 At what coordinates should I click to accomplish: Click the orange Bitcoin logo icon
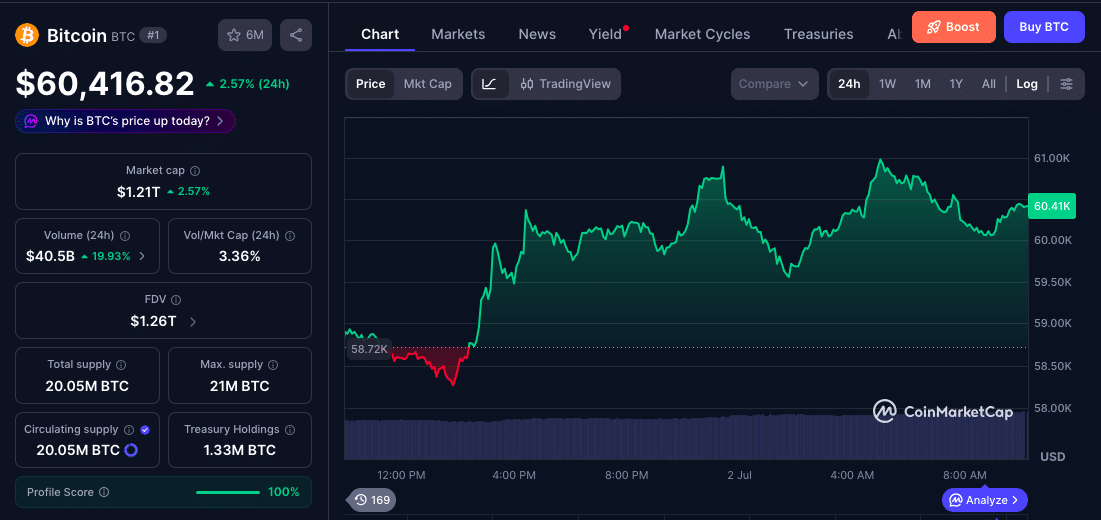pyautogui.click(x=27, y=35)
